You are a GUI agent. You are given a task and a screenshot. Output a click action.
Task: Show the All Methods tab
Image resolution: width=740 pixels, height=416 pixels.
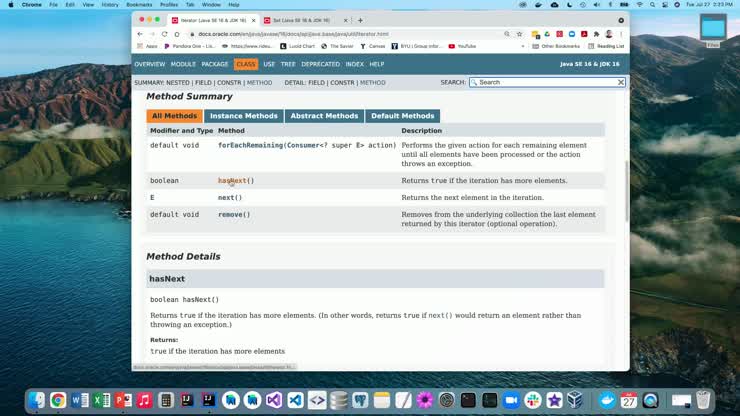tap(174, 116)
